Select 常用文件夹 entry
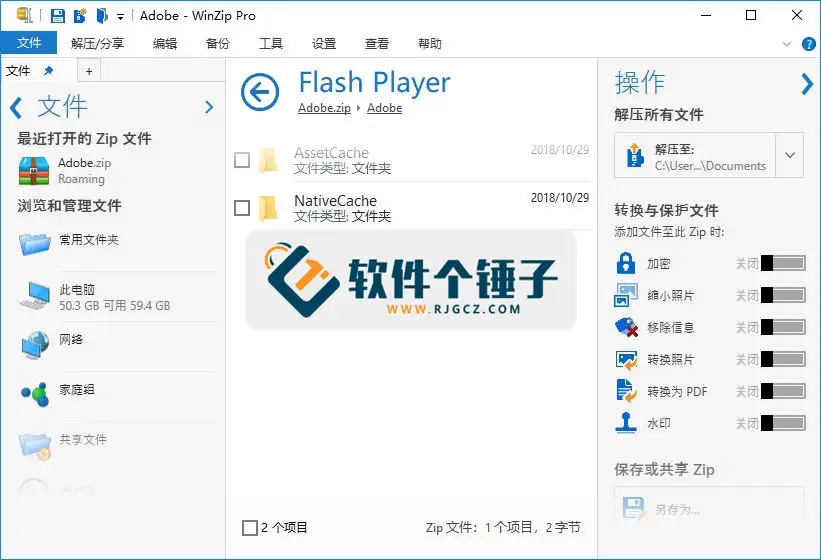Screen dimensions: 821x560 click(88, 240)
